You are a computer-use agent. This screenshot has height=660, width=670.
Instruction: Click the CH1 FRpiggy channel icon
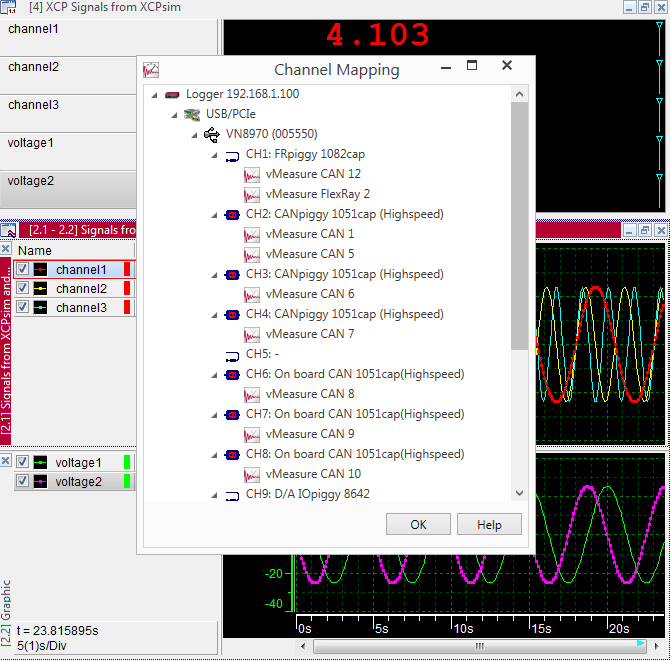[x=232, y=156]
